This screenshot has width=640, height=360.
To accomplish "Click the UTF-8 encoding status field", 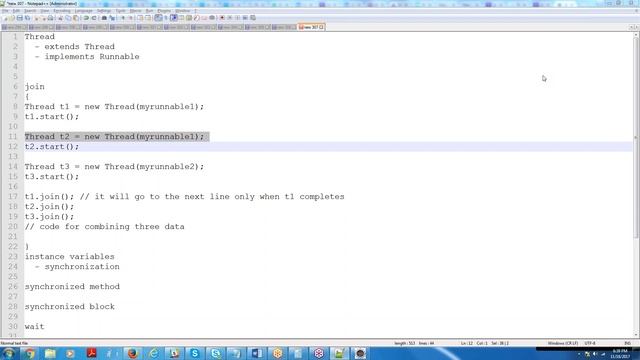I will pyautogui.click(x=590, y=343).
